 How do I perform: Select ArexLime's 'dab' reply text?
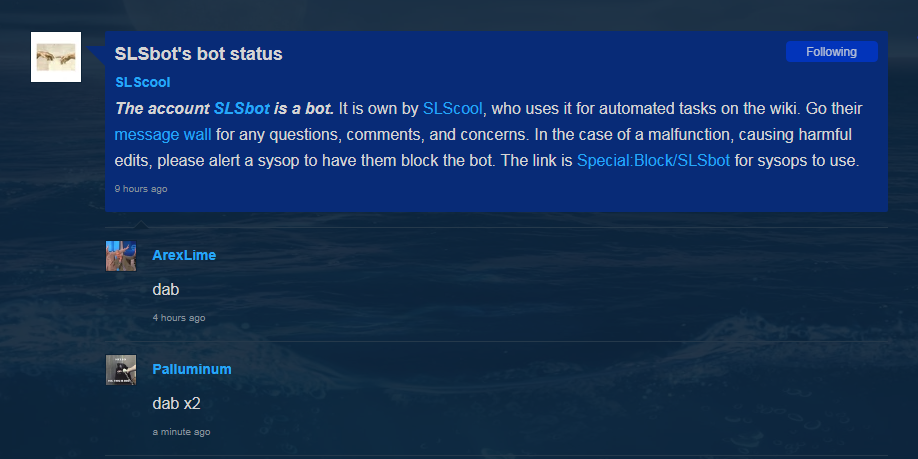(166, 289)
